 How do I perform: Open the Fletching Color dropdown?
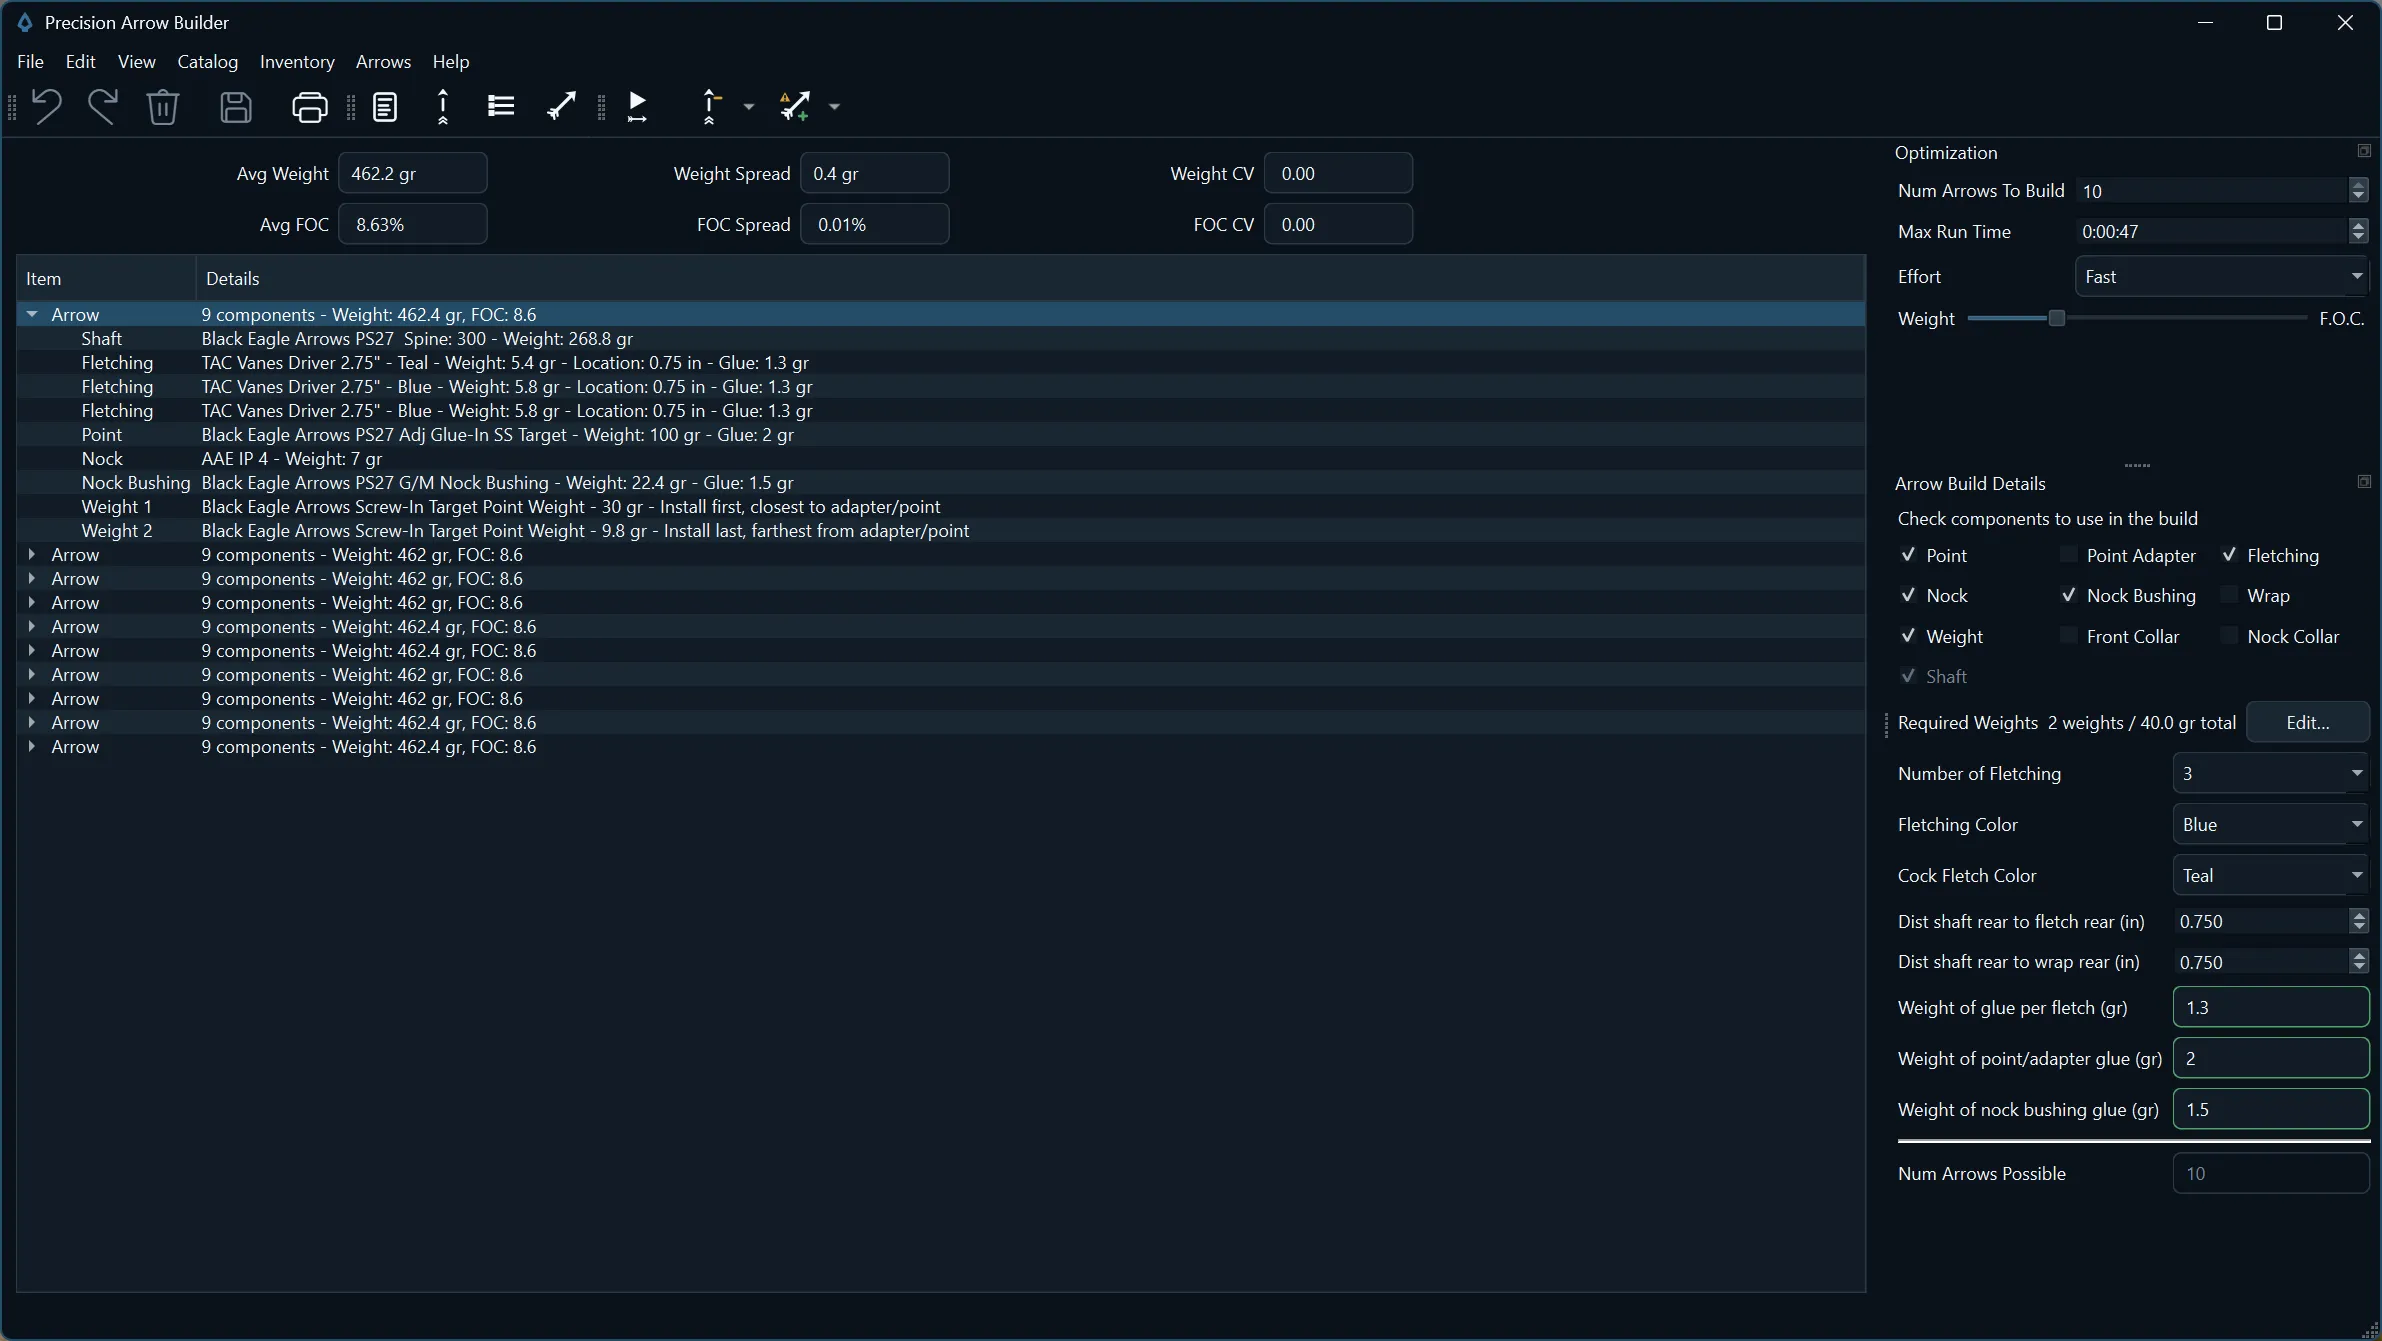[x=2270, y=824]
